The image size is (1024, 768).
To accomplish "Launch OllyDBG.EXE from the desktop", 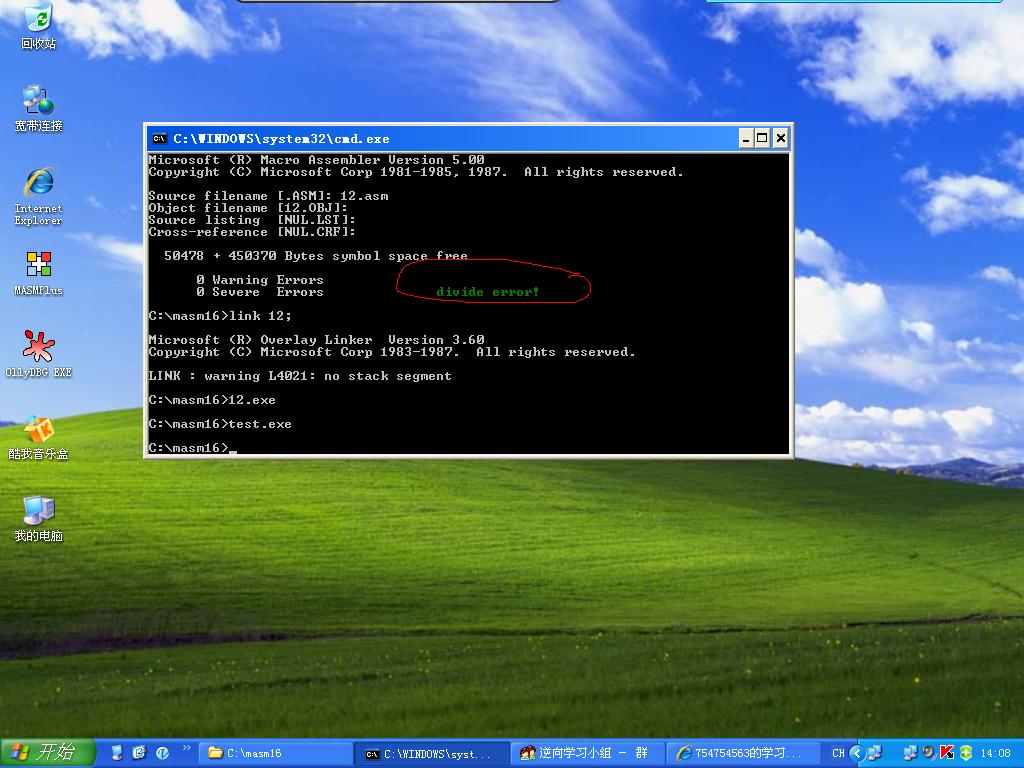I will coord(39,355).
